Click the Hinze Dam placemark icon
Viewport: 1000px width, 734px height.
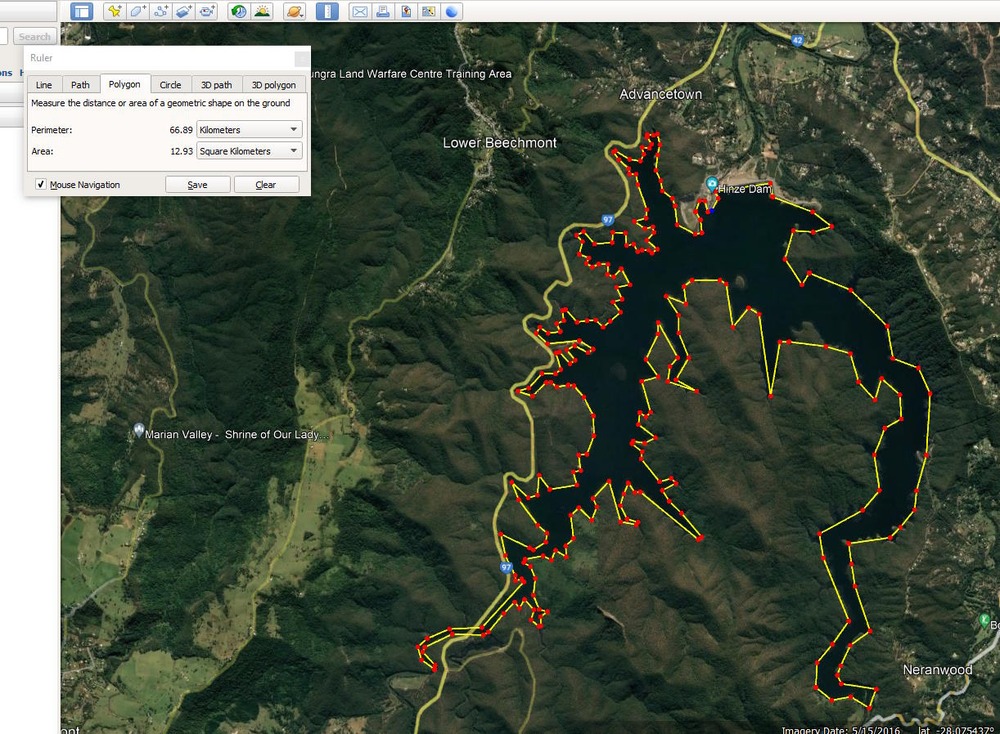click(x=711, y=184)
